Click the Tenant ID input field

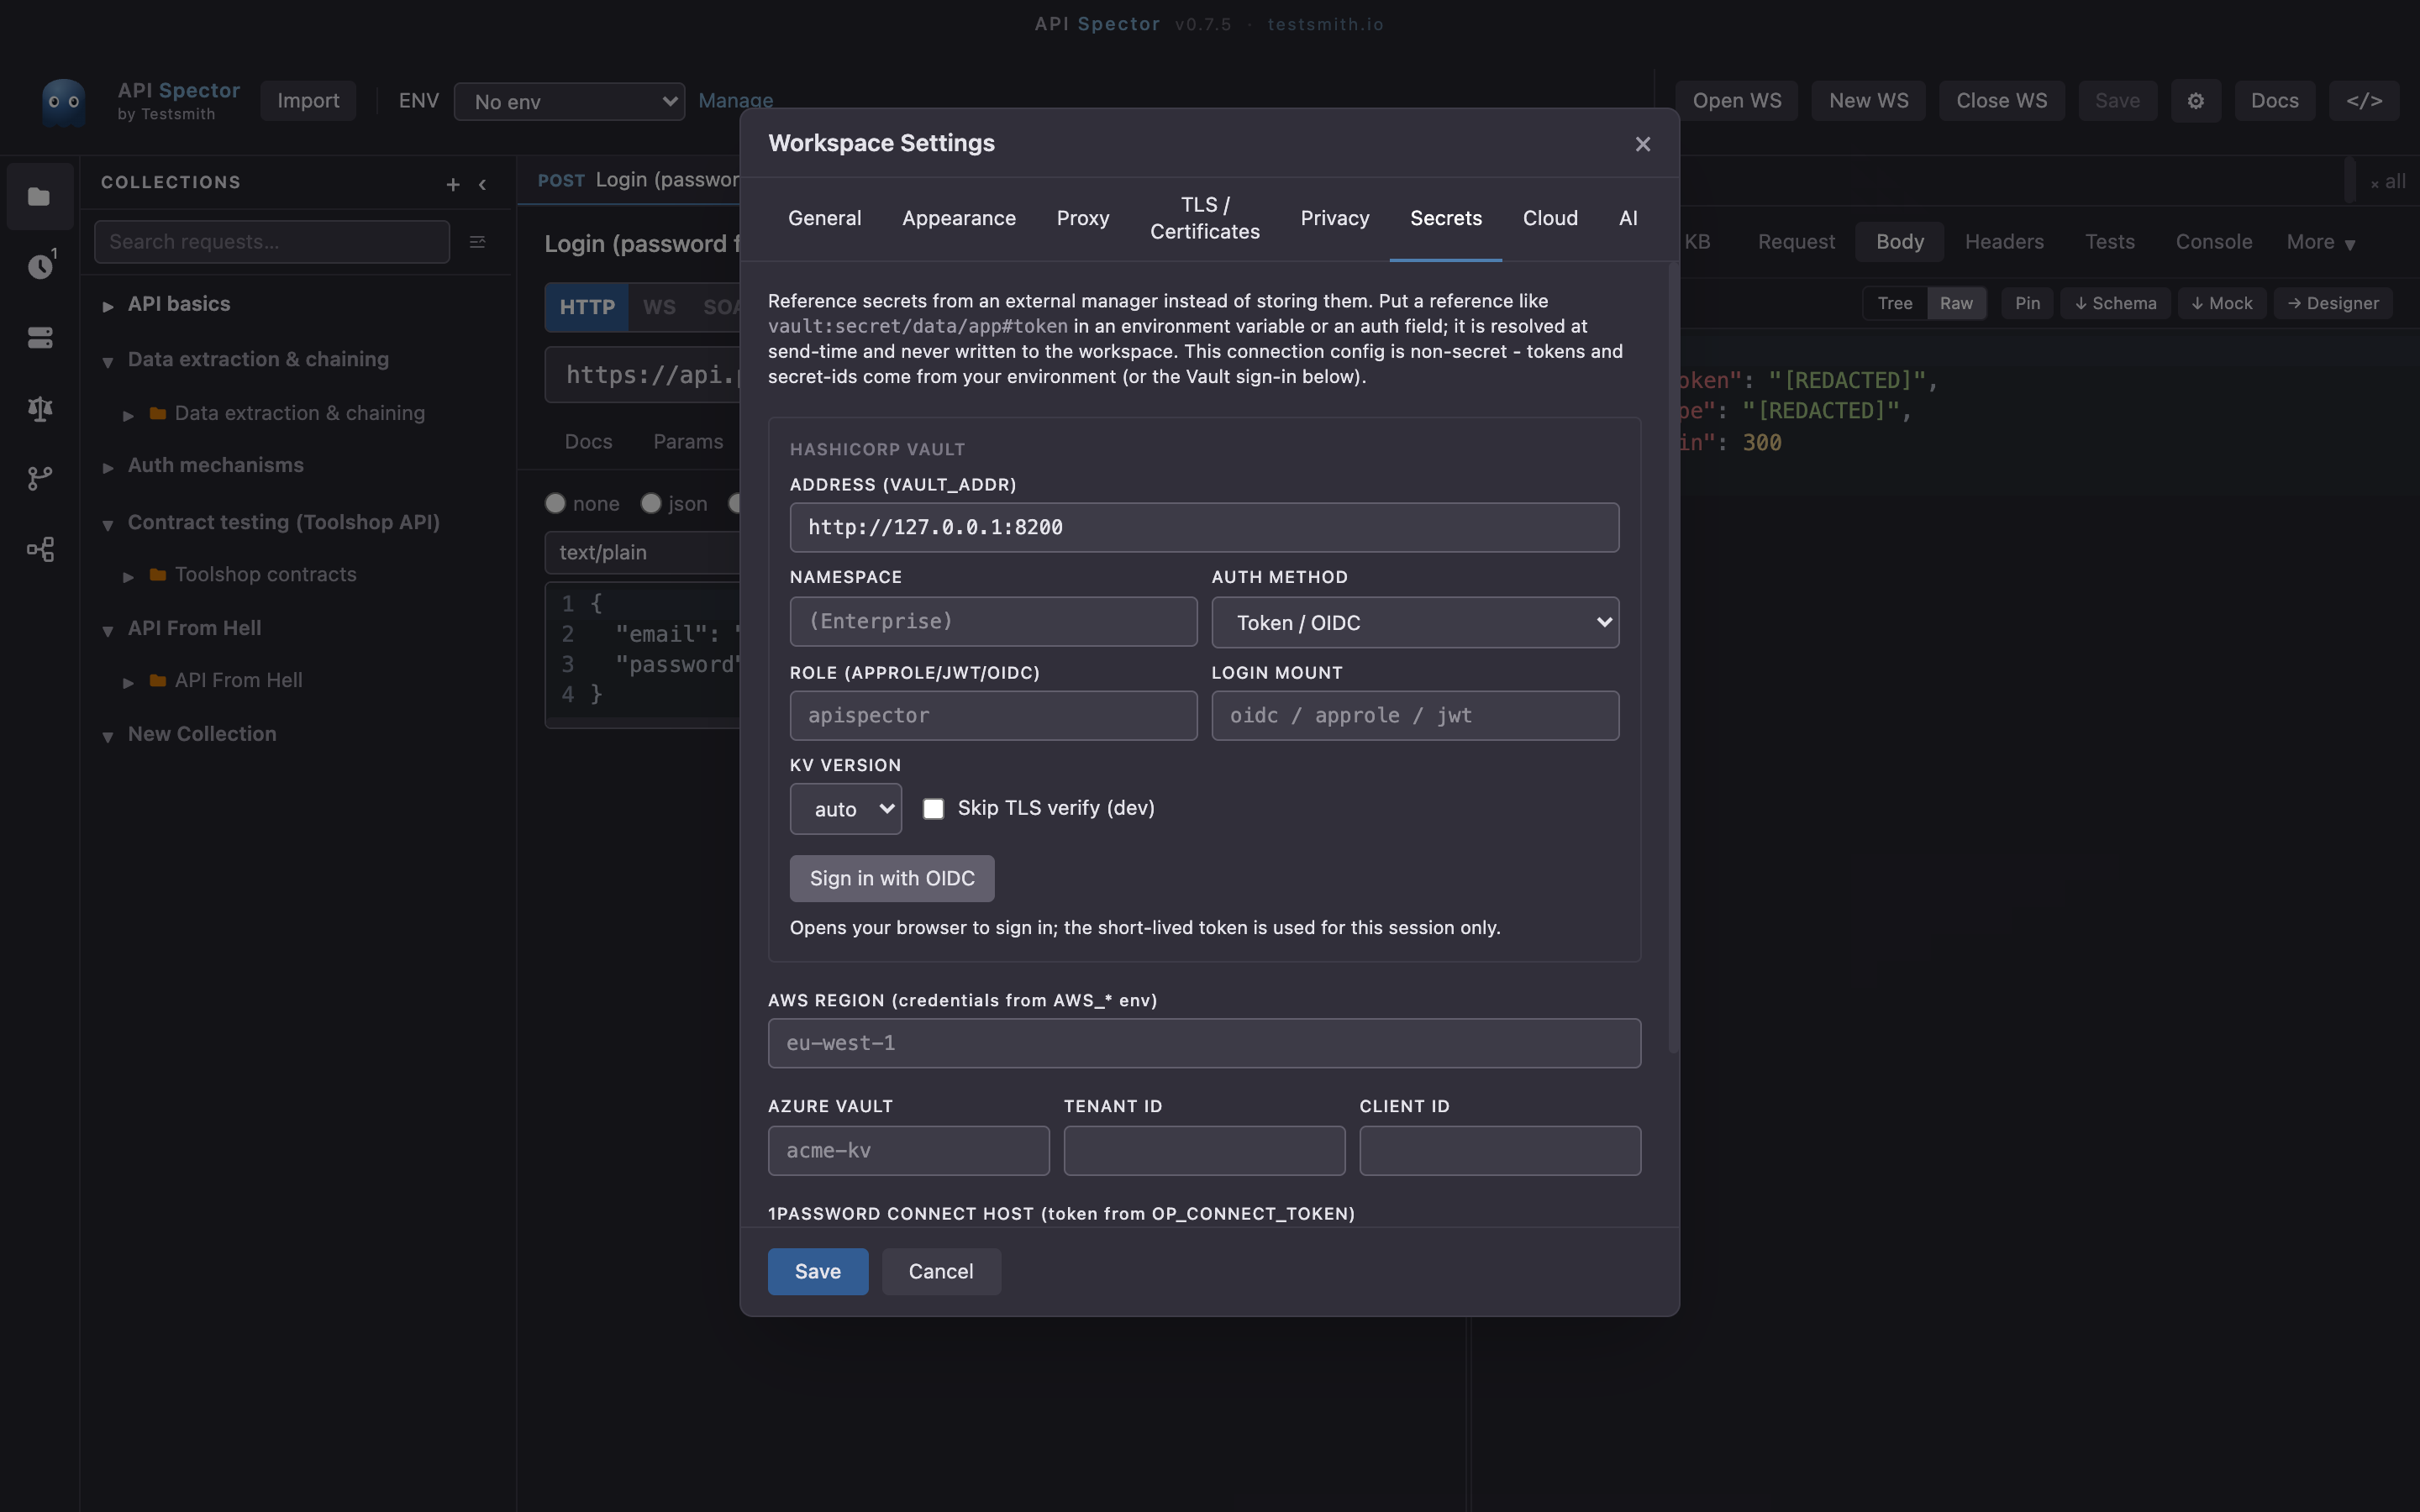point(1204,1150)
